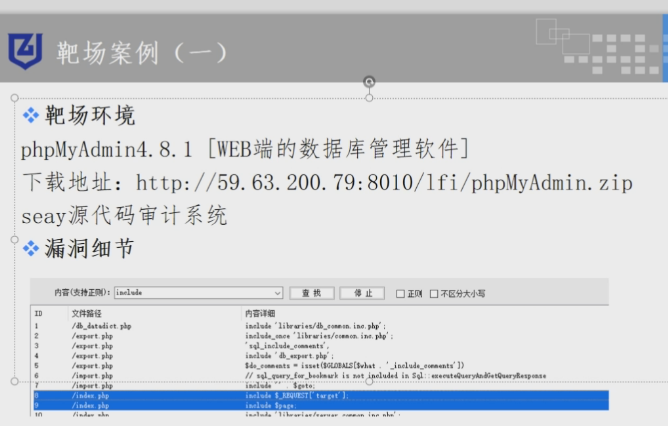Click /index.php in highlighted row ID 8
668x426 pixels.
click(x=90, y=396)
